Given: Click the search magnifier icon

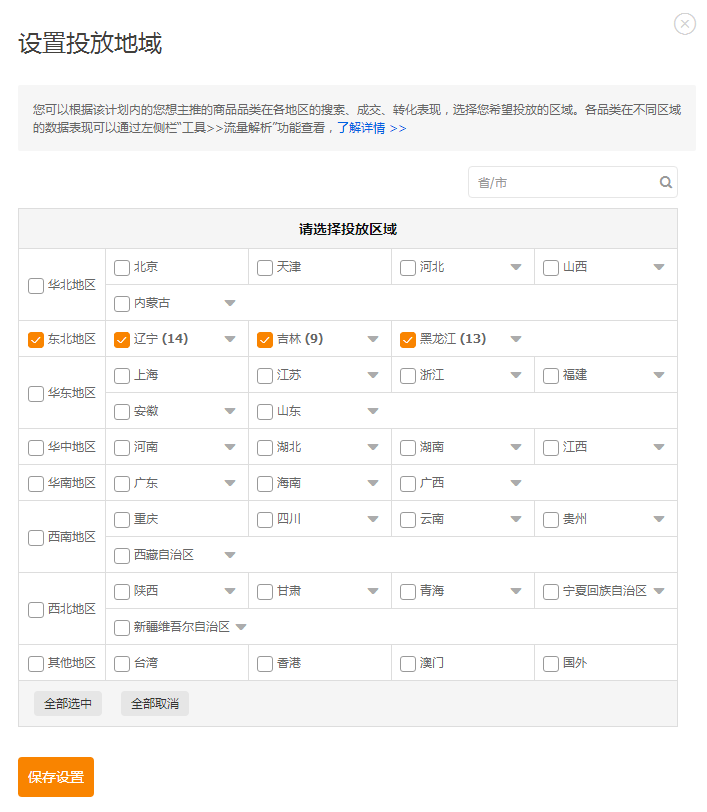Looking at the screenshot, I should pos(665,183).
